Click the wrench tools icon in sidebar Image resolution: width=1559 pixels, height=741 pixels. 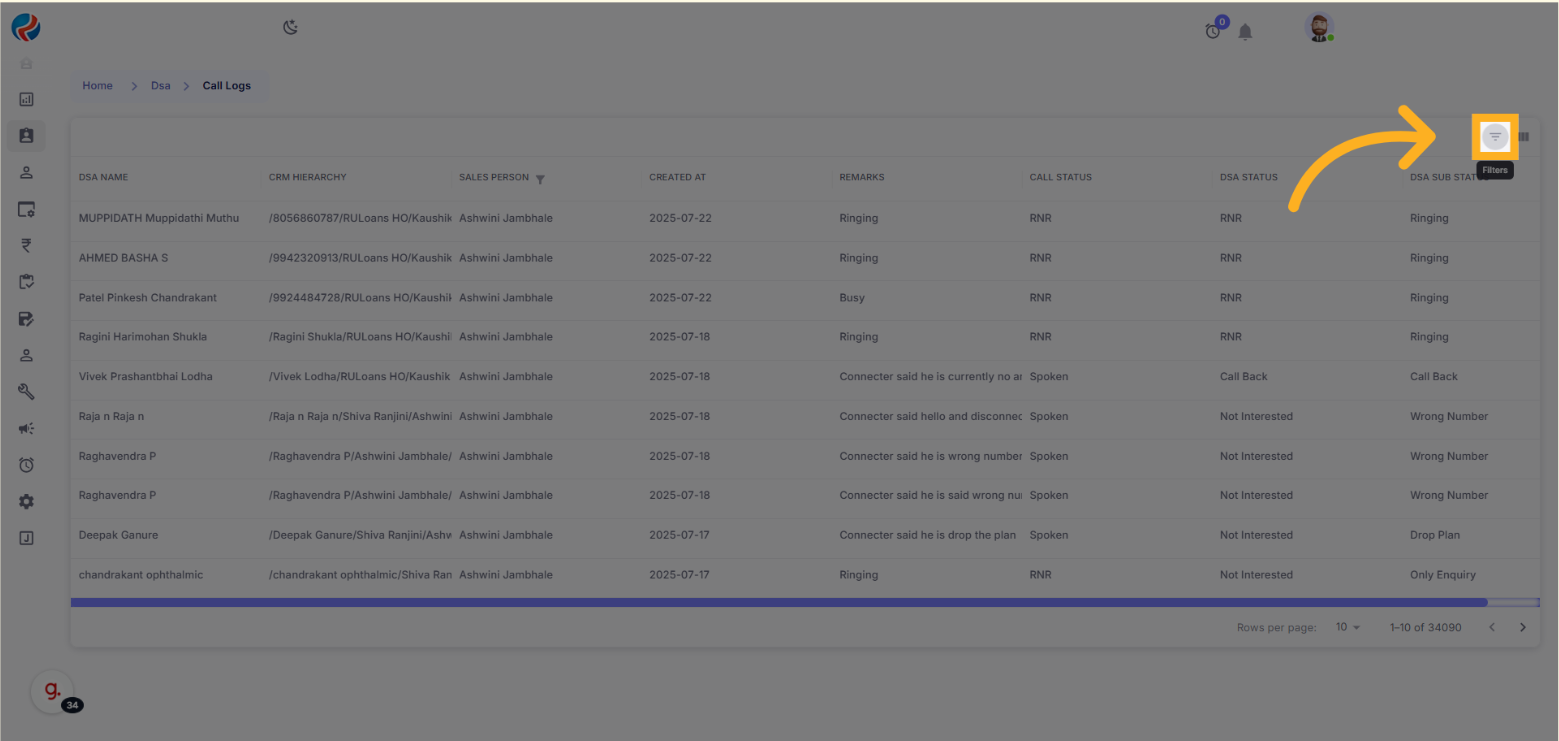coord(27,392)
